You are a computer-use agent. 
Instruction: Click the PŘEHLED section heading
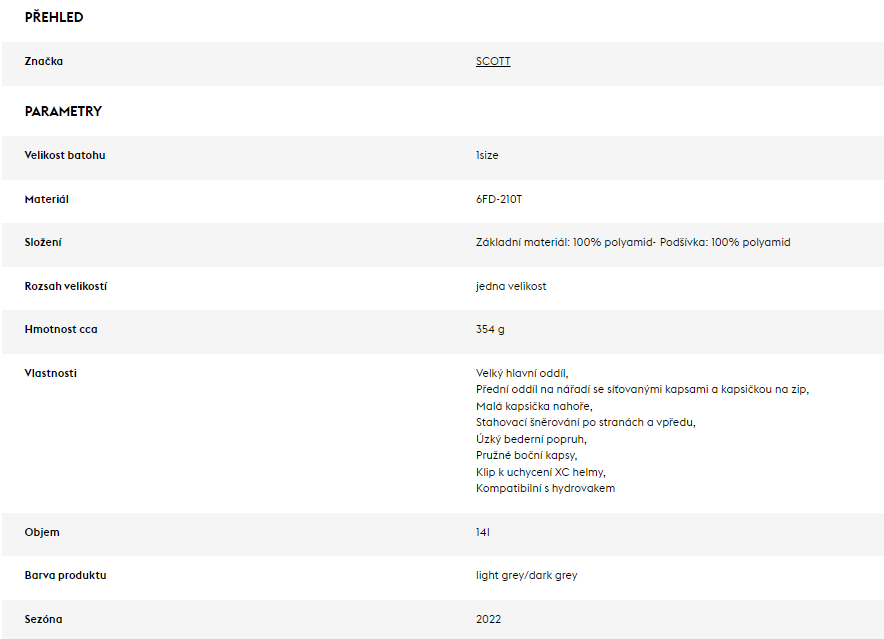coord(54,17)
